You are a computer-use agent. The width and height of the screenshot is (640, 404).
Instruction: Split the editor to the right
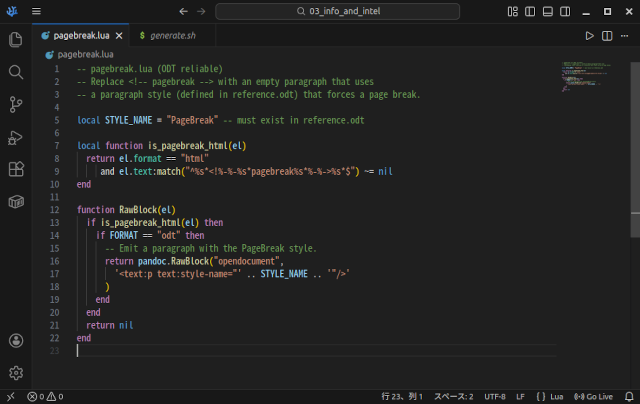(607, 35)
